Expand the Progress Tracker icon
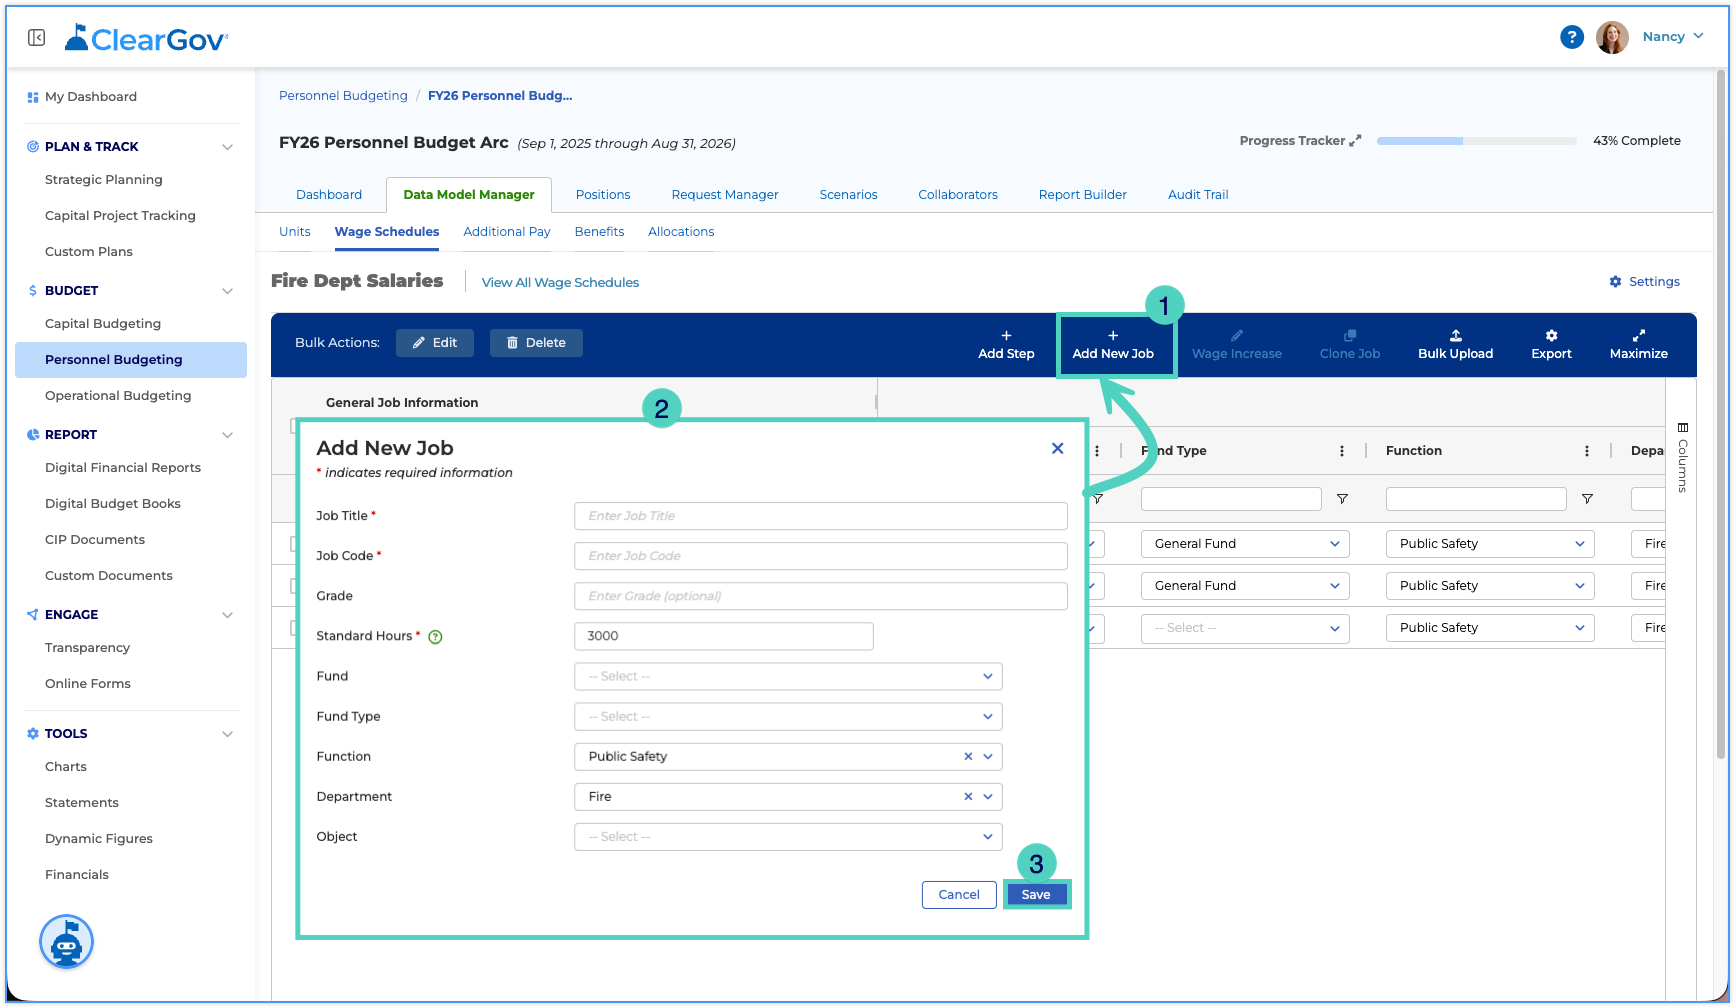This screenshot has height=1008, width=1735. click(x=1355, y=141)
